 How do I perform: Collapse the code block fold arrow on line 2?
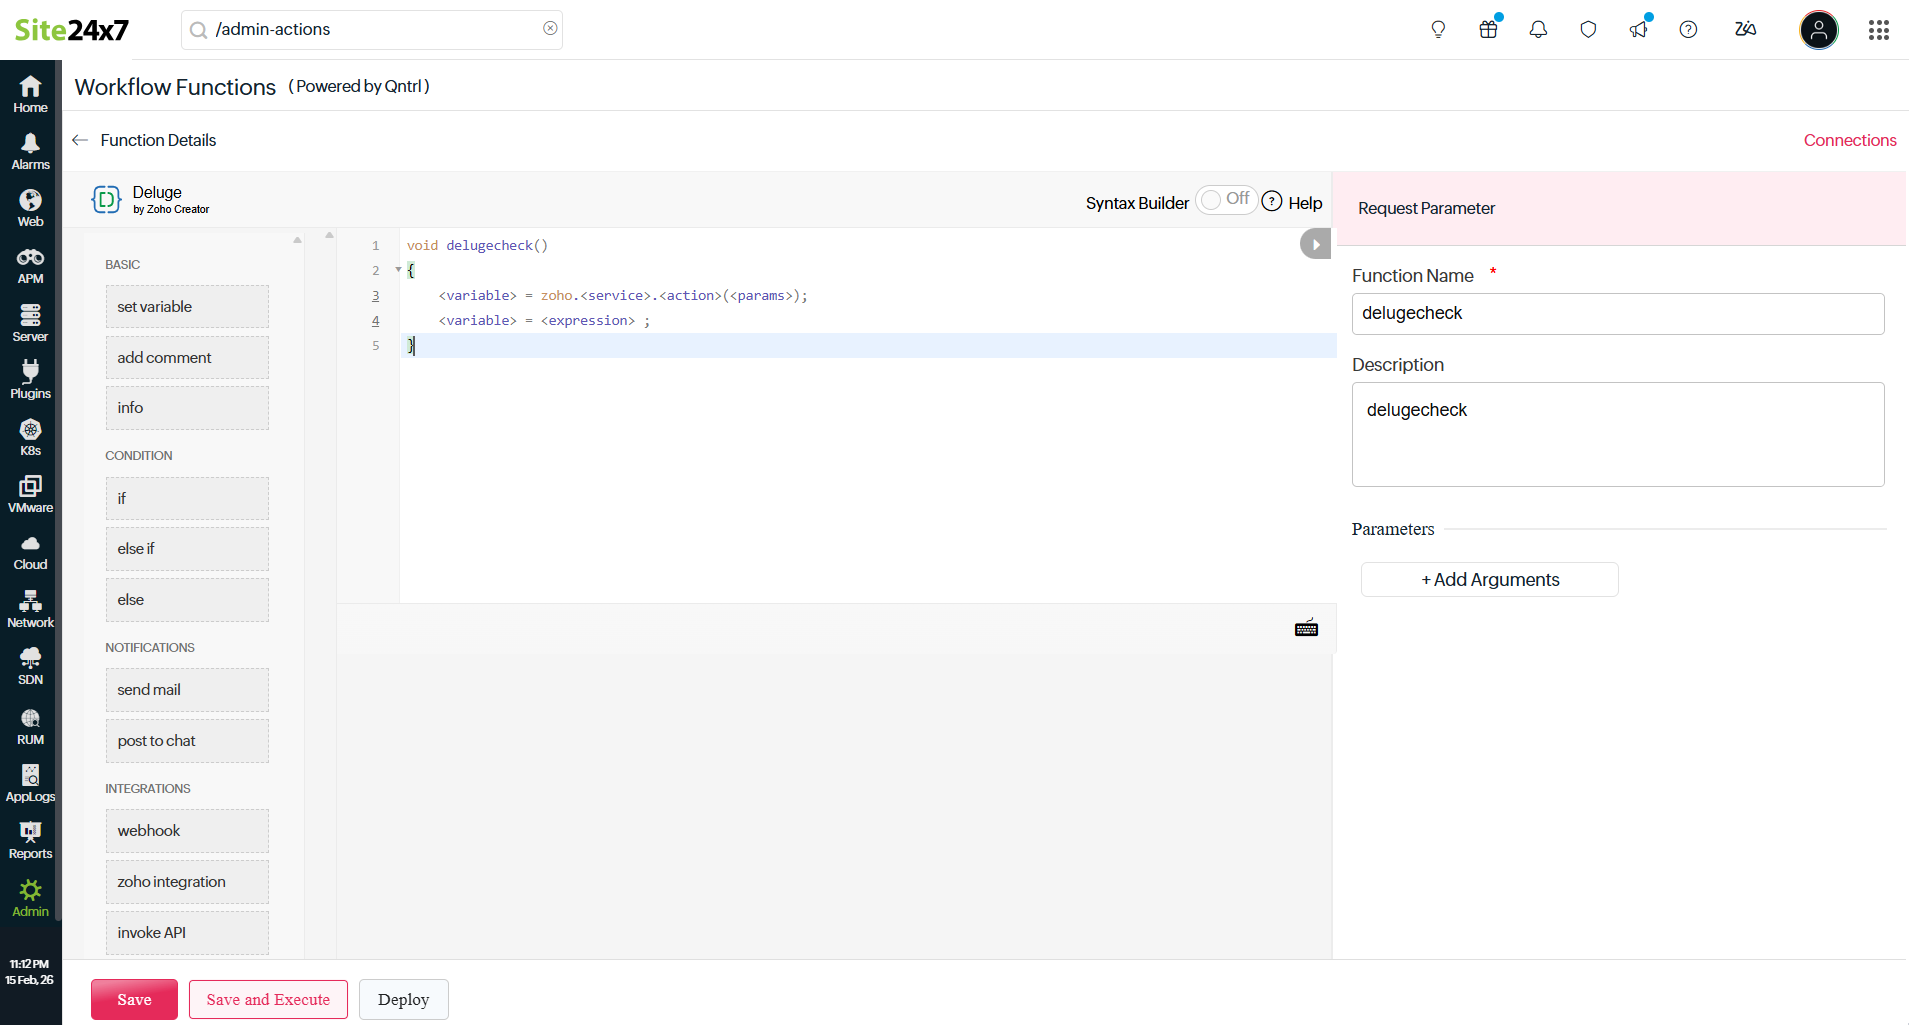coord(398,270)
